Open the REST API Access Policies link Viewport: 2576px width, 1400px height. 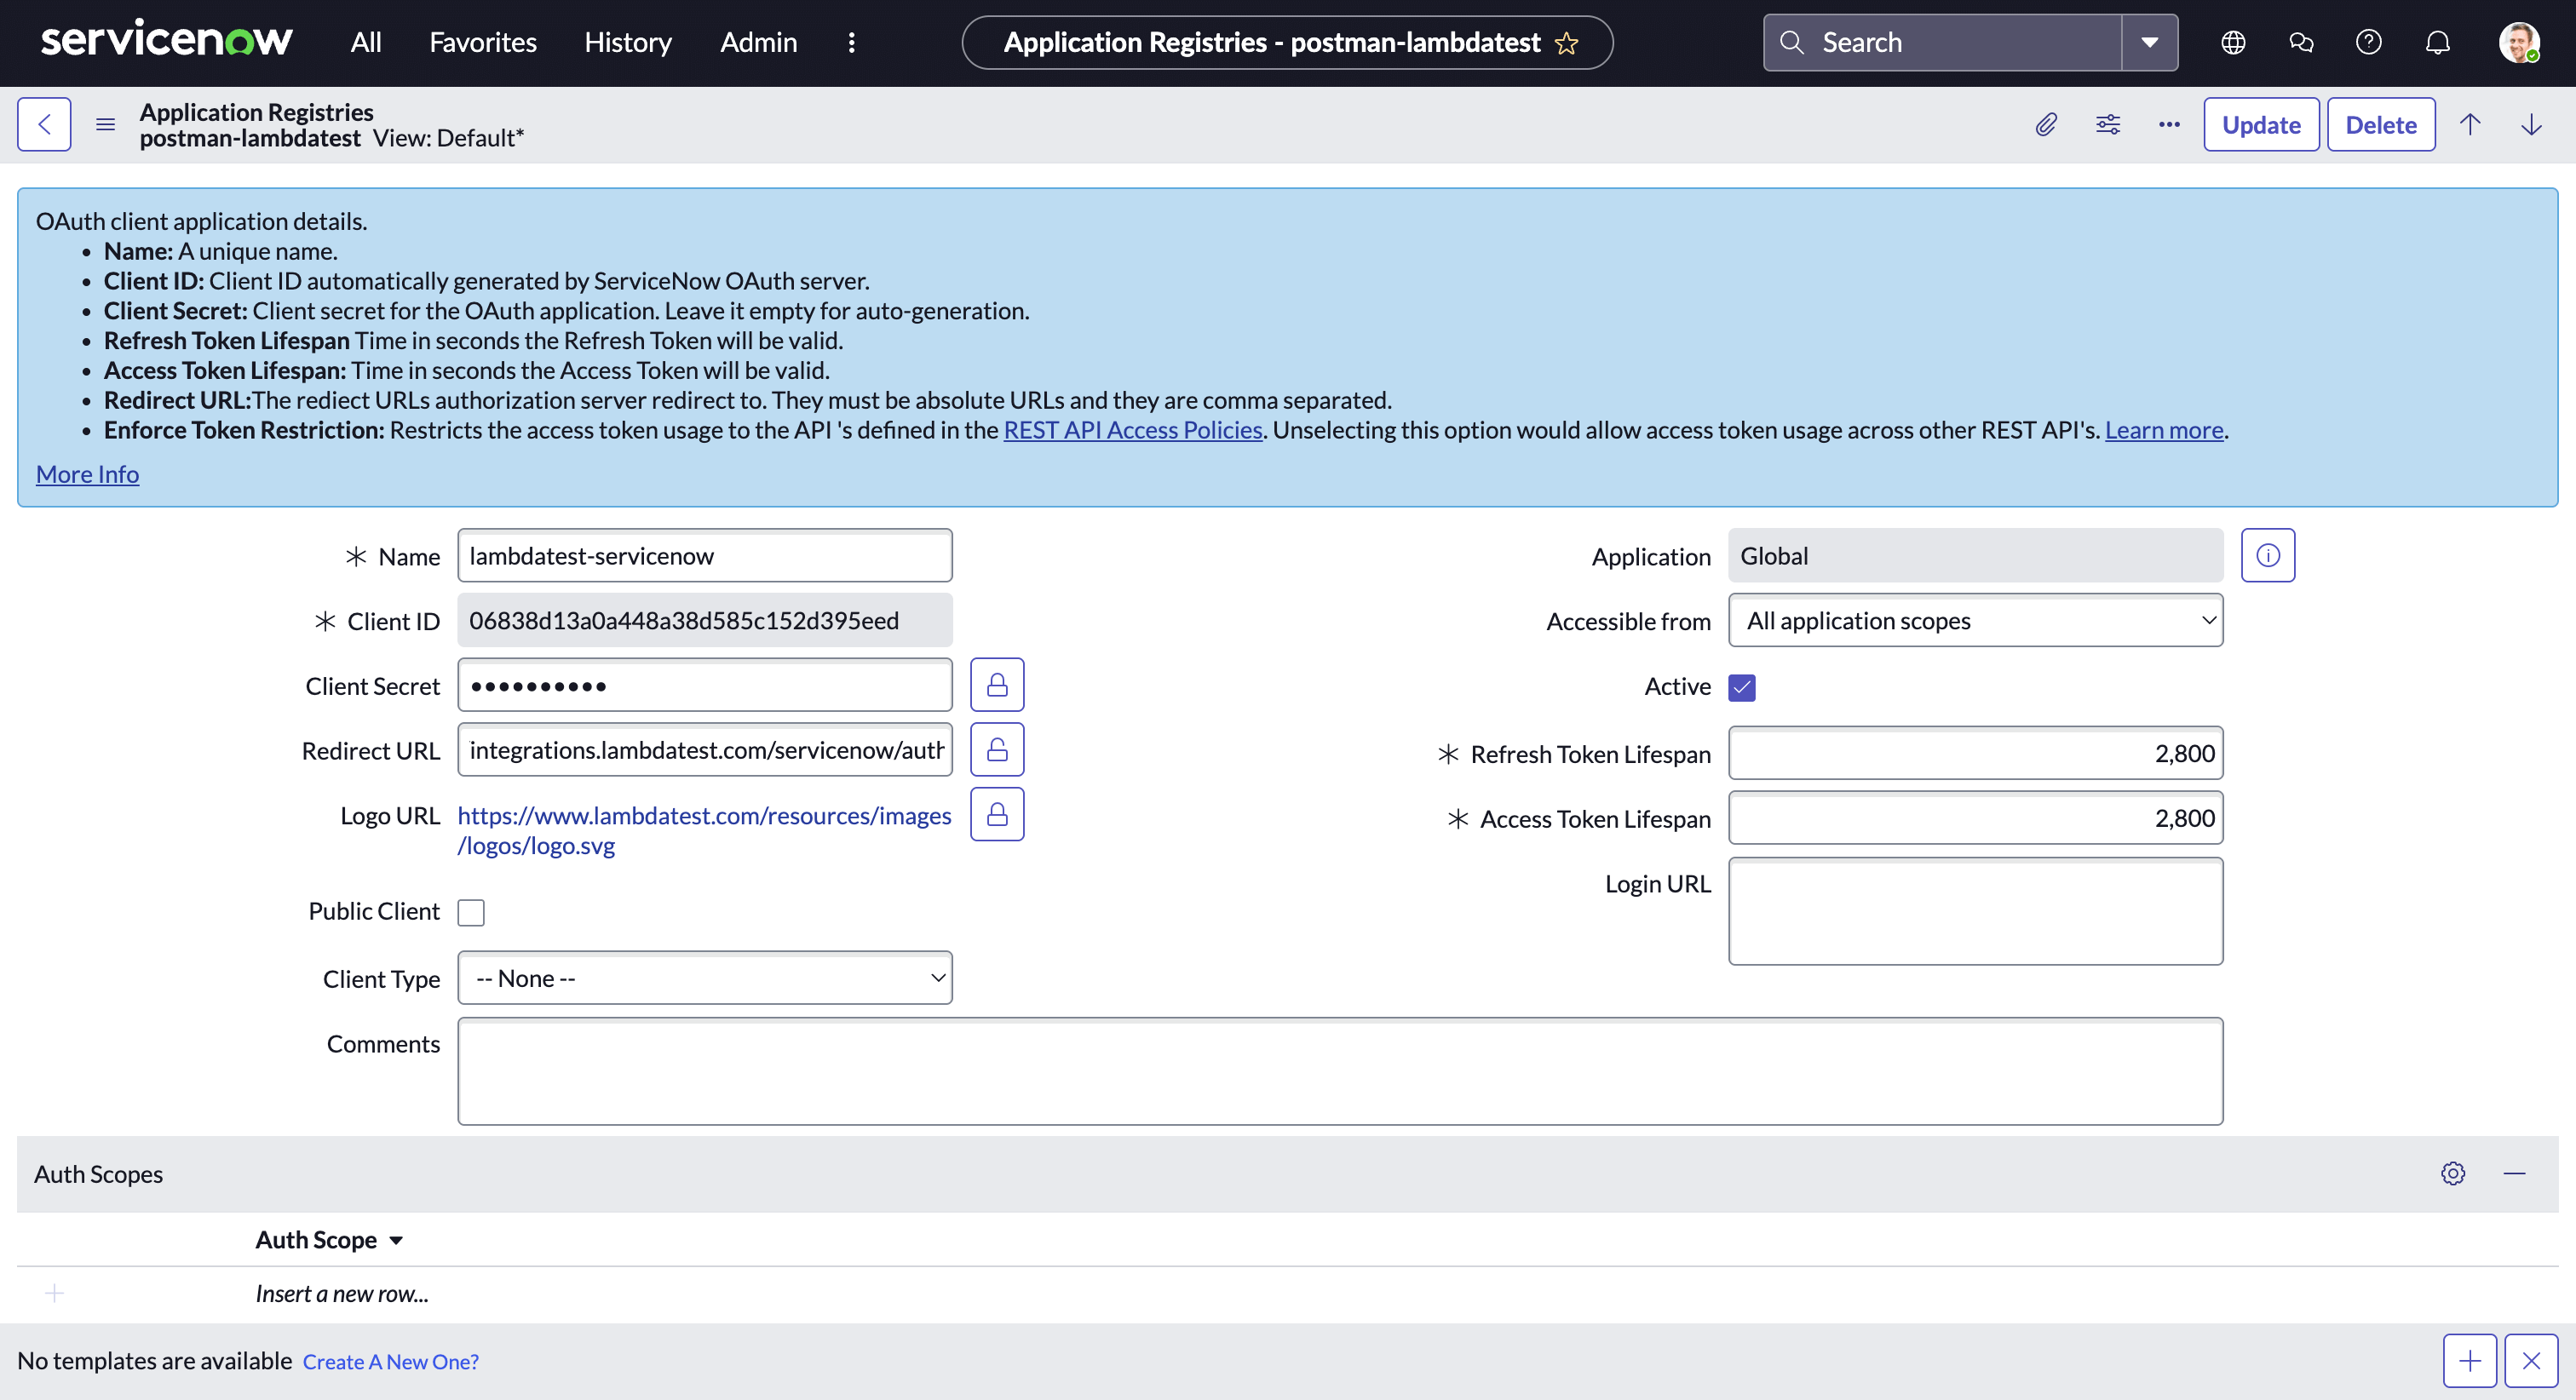tap(1133, 430)
